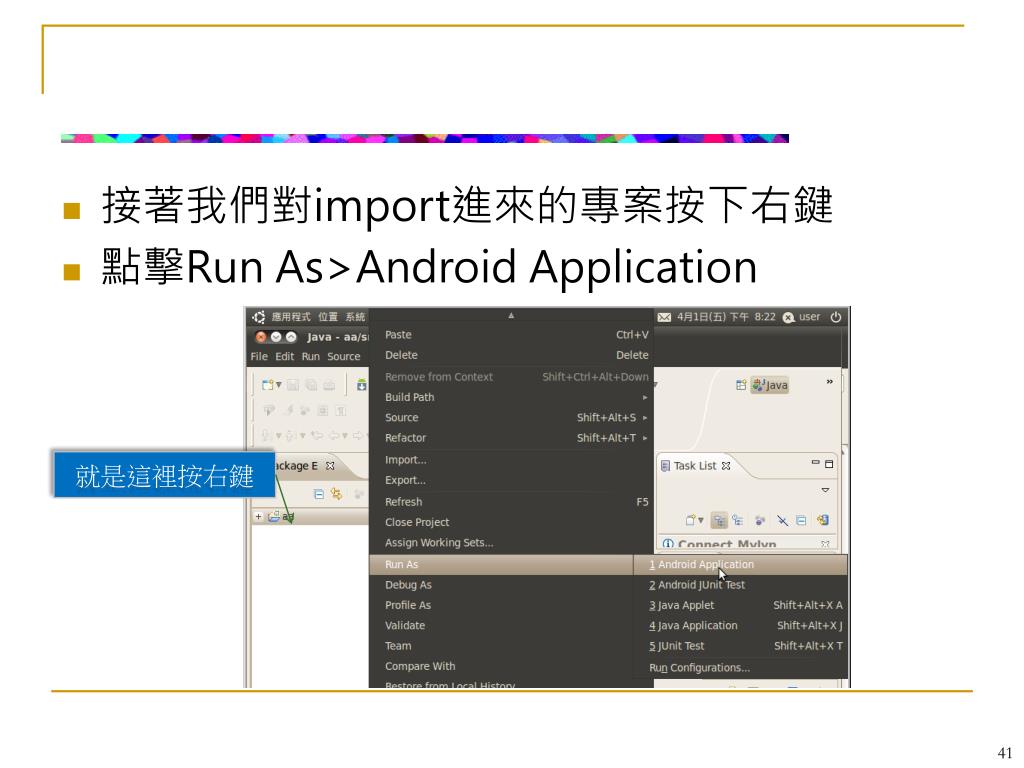Switch to the Java perspective button
1024x768 pixels.
770,385
